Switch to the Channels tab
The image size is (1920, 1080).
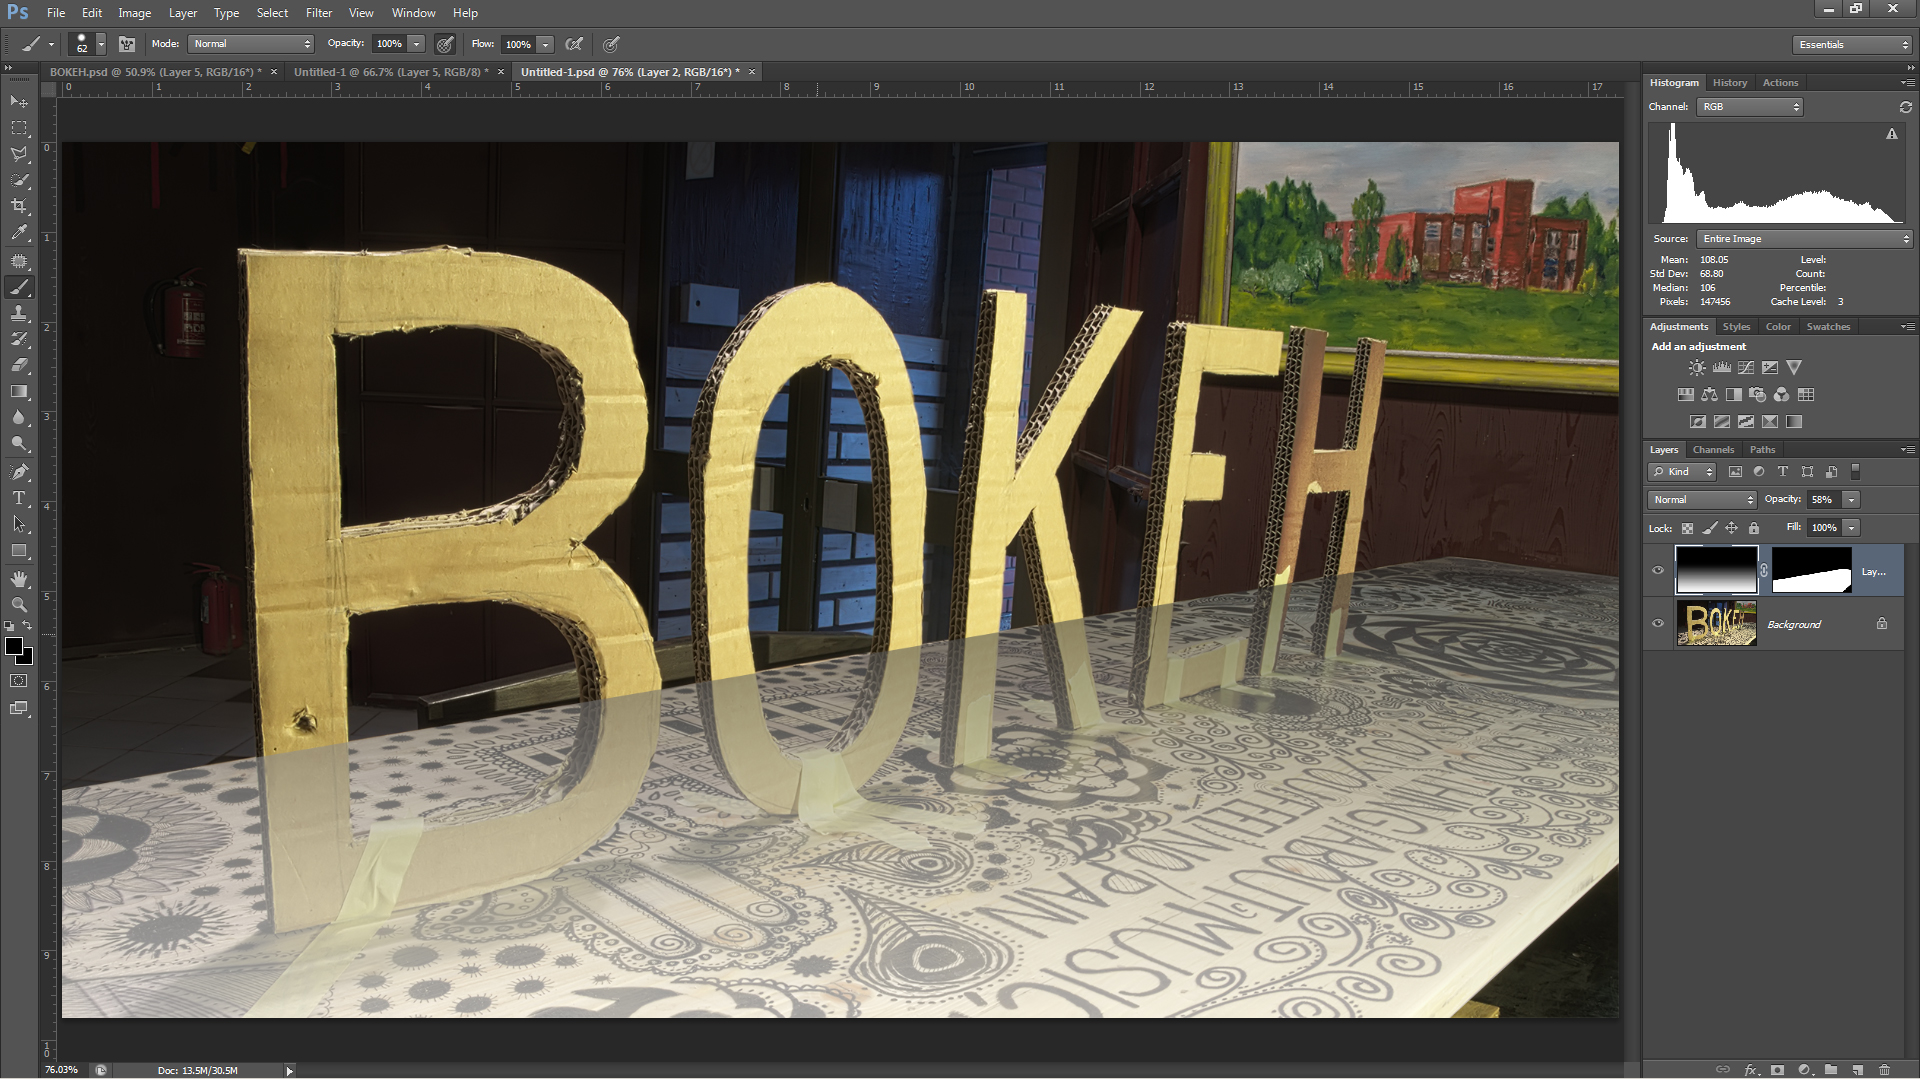click(1713, 450)
